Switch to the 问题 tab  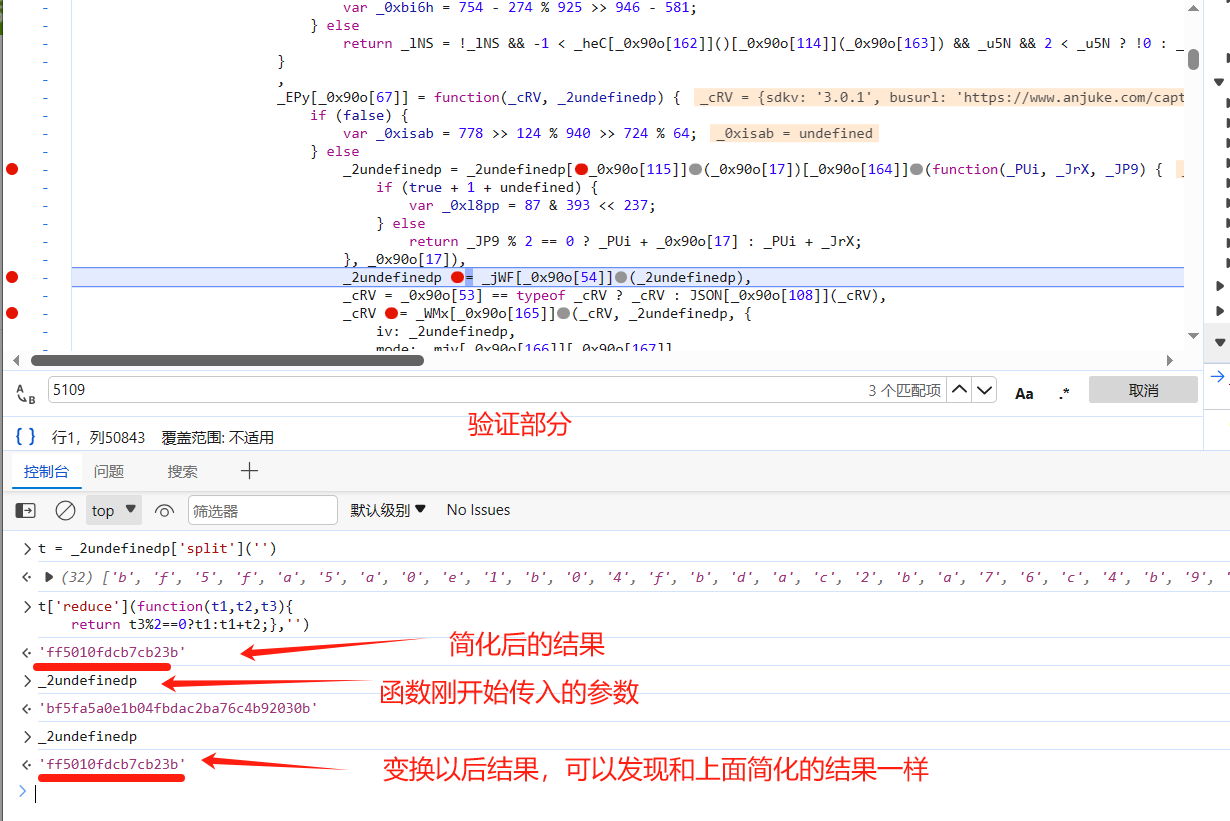coord(109,471)
